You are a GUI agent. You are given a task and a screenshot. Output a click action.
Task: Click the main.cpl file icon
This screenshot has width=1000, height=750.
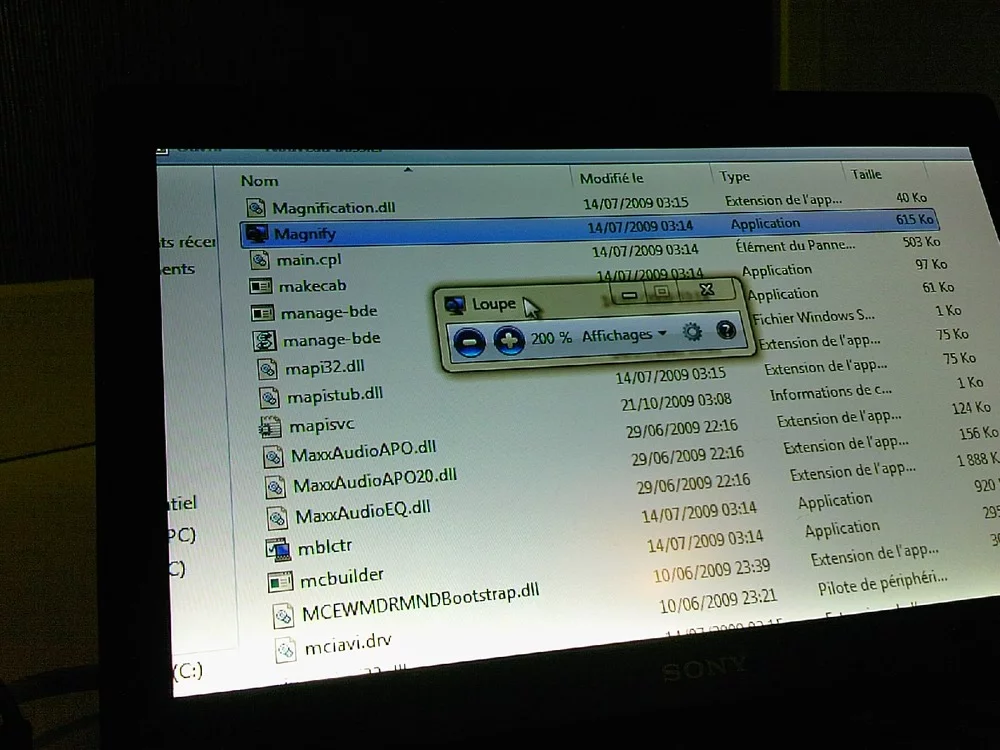[x=259, y=260]
